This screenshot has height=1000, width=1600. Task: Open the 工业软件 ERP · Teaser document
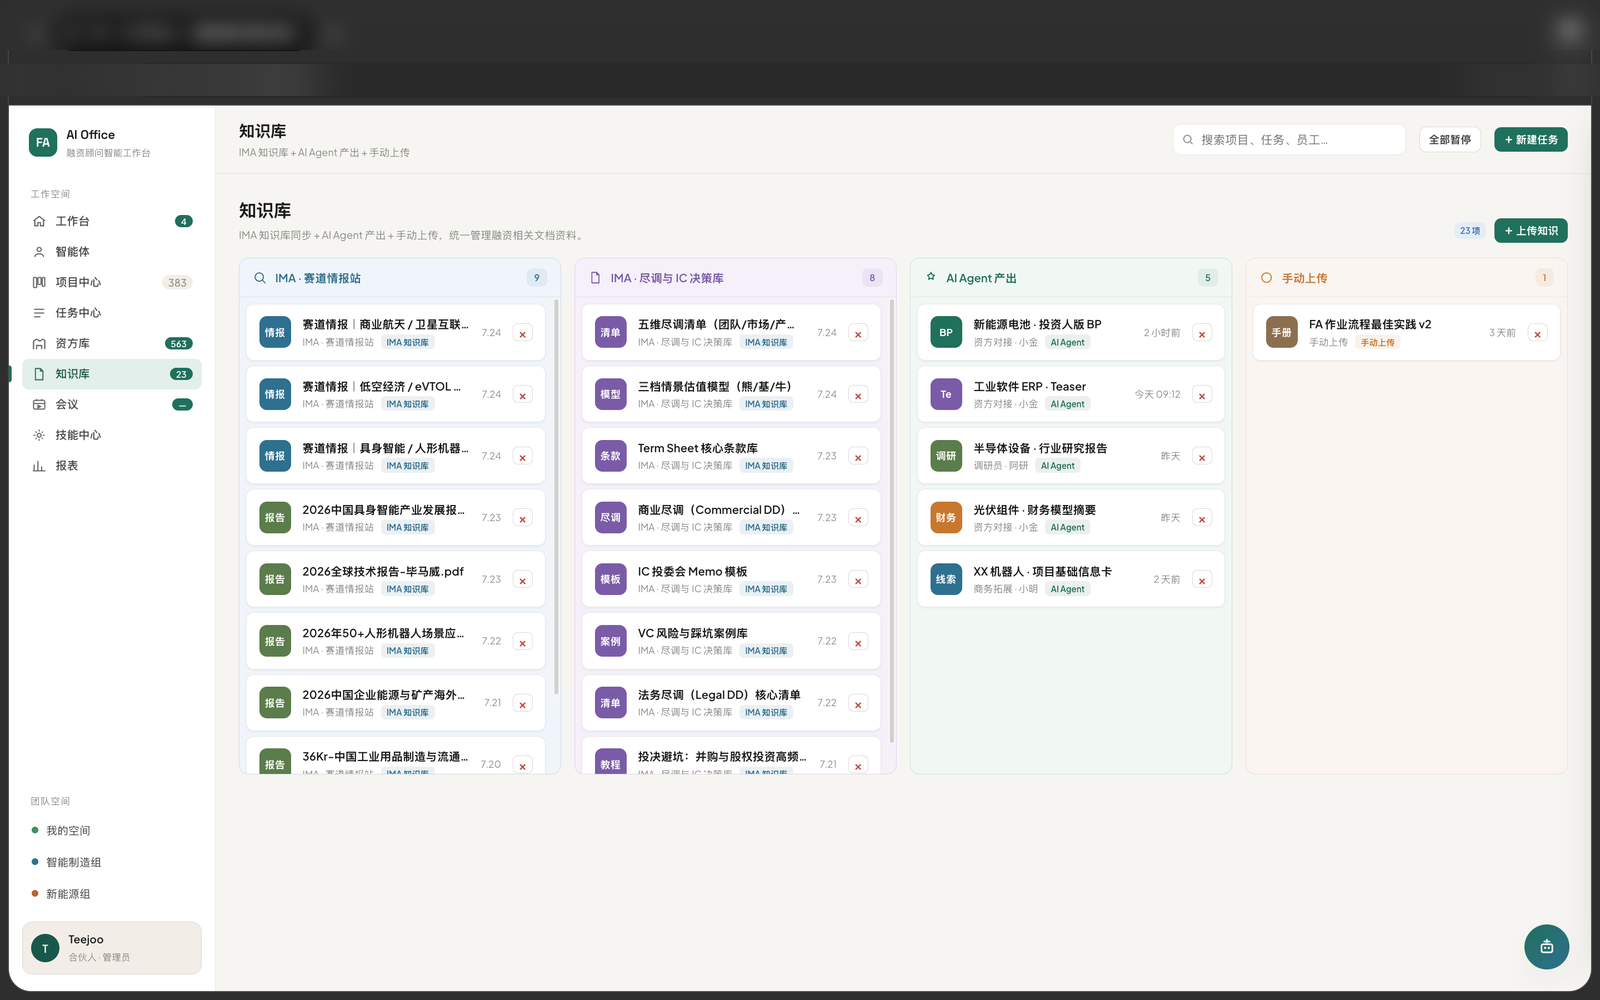(x=1029, y=387)
